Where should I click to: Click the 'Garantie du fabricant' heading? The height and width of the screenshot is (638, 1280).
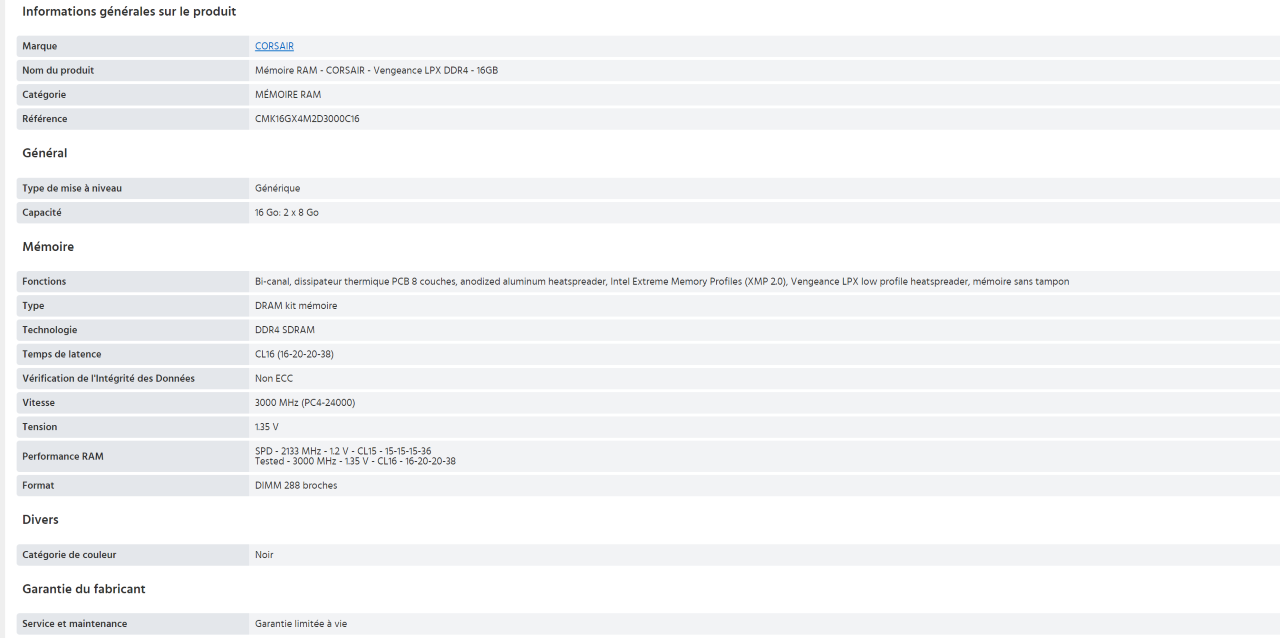pyautogui.click(x=84, y=589)
